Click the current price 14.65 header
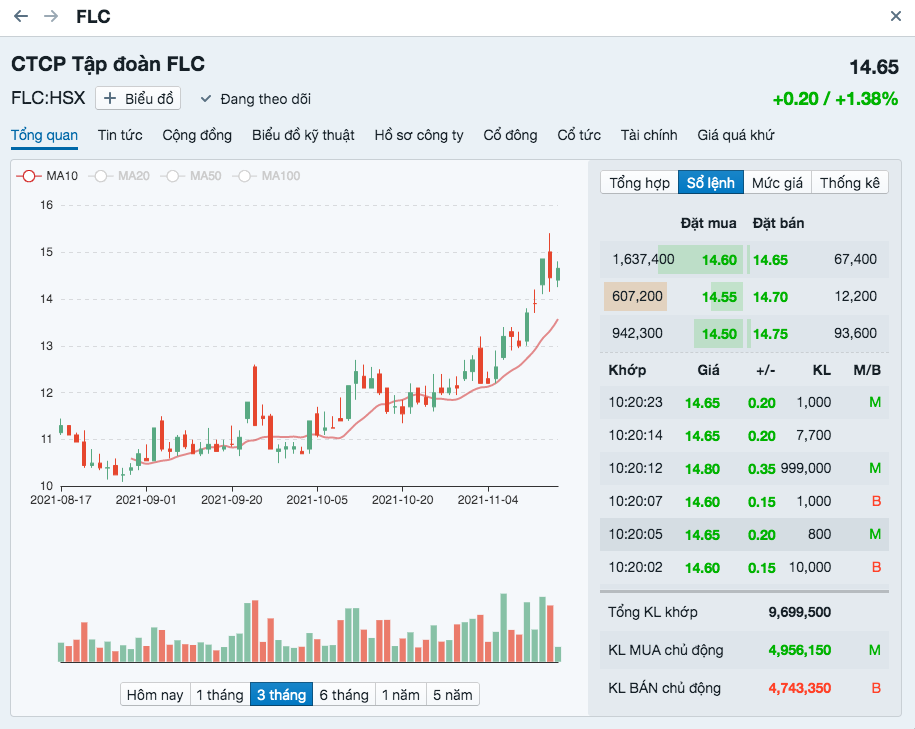This screenshot has height=729, width=915. [874, 67]
